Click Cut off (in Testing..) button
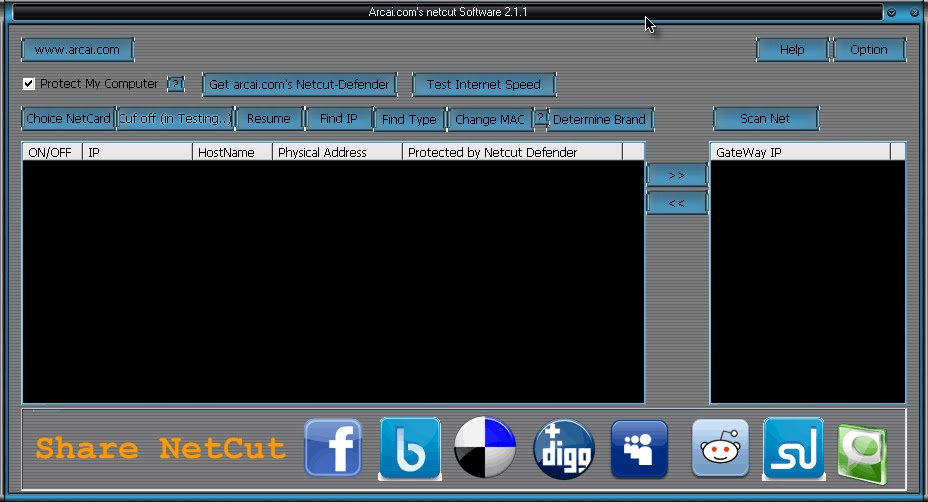Screen dimensions: 928x502 [176, 119]
